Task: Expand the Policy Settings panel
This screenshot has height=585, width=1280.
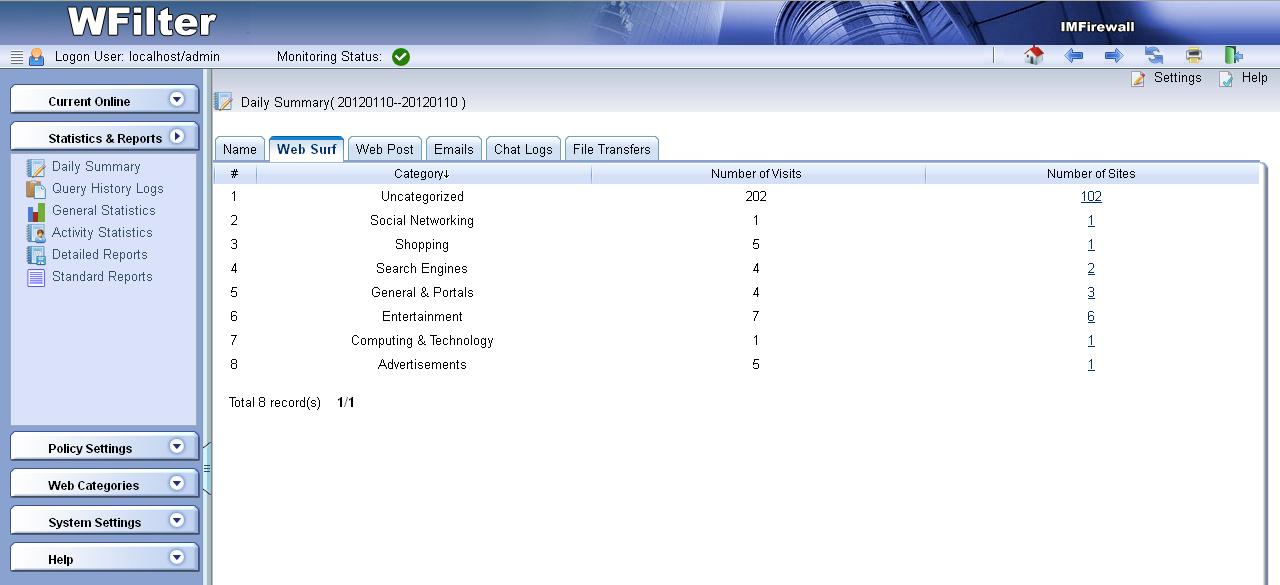Action: point(177,447)
